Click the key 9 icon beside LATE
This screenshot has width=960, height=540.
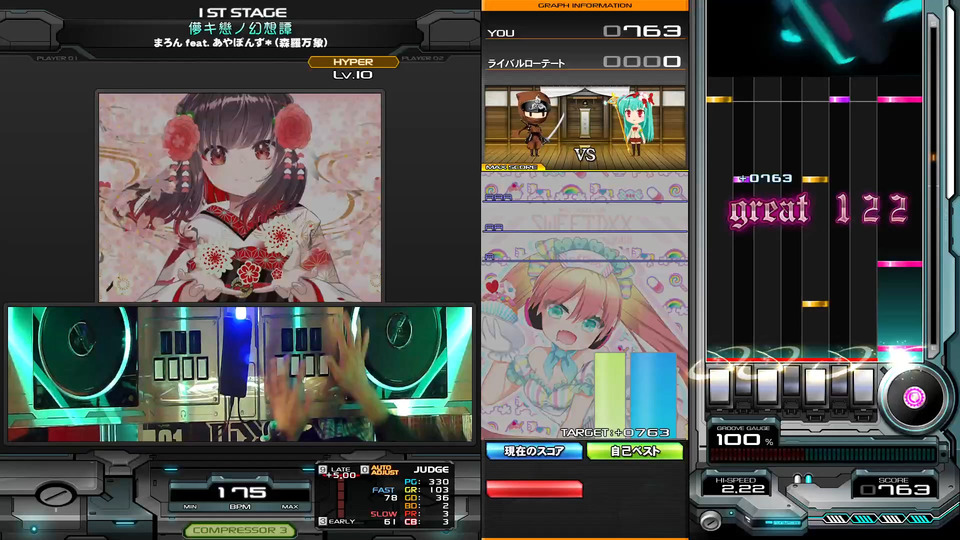323,470
